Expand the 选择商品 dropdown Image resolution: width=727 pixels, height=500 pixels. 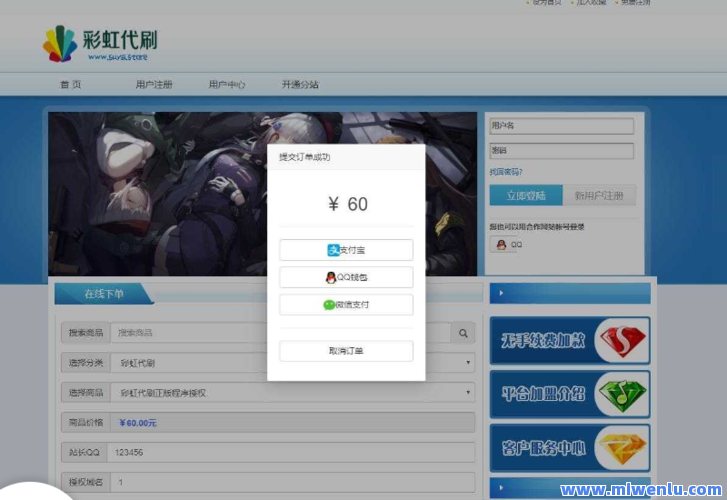click(x=293, y=393)
